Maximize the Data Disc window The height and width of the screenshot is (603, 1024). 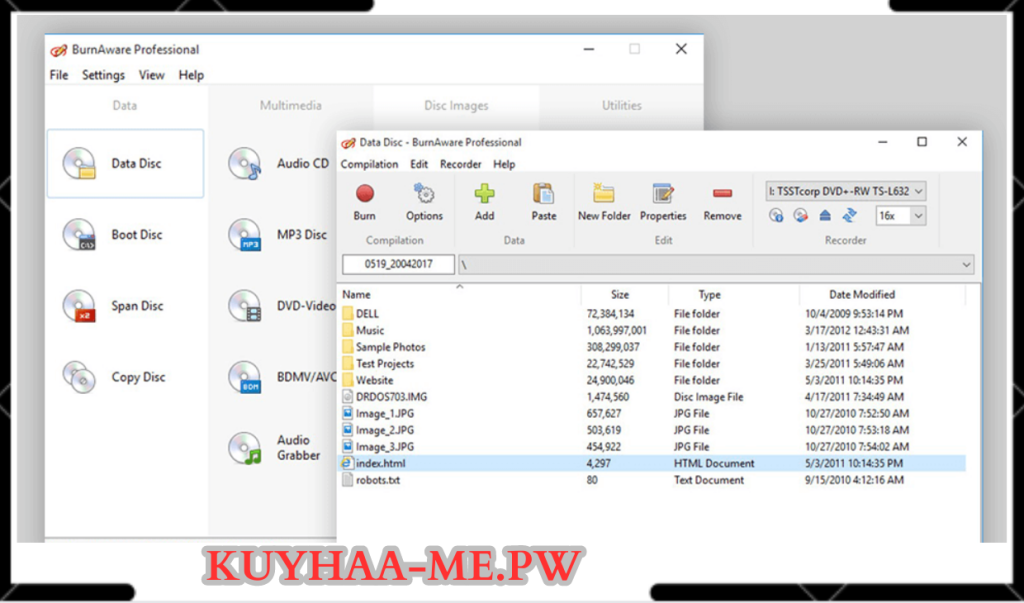coord(921,142)
